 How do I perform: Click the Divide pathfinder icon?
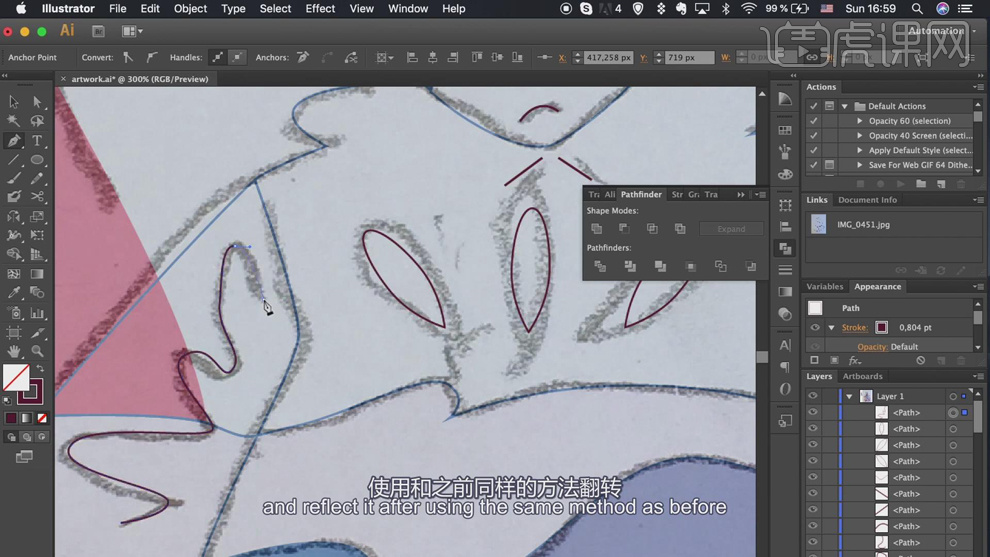click(x=600, y=267)
